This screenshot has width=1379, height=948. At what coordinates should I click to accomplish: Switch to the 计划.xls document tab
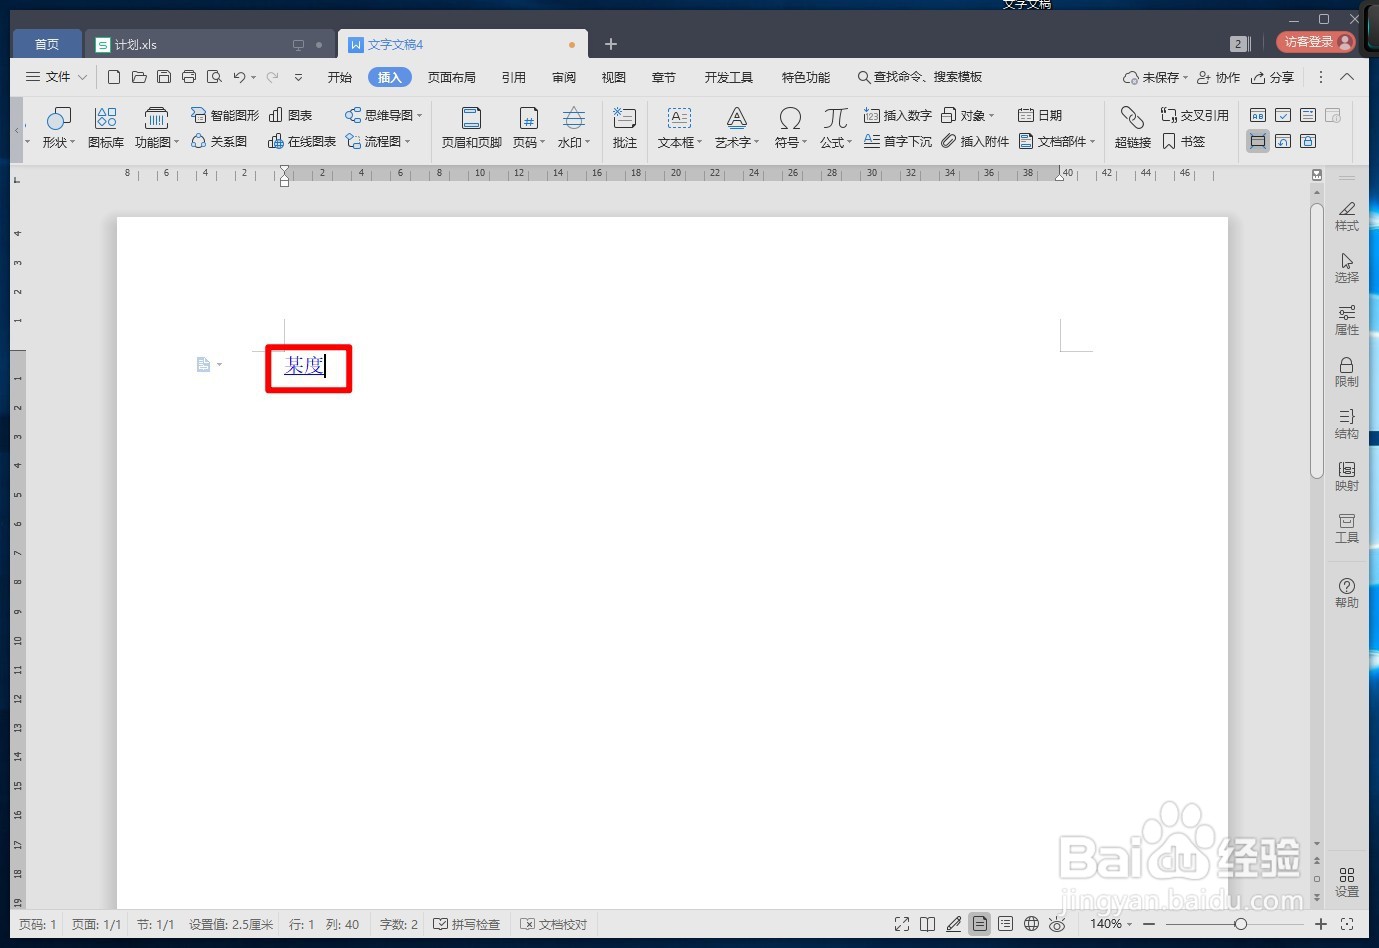(x=209, y=44)
